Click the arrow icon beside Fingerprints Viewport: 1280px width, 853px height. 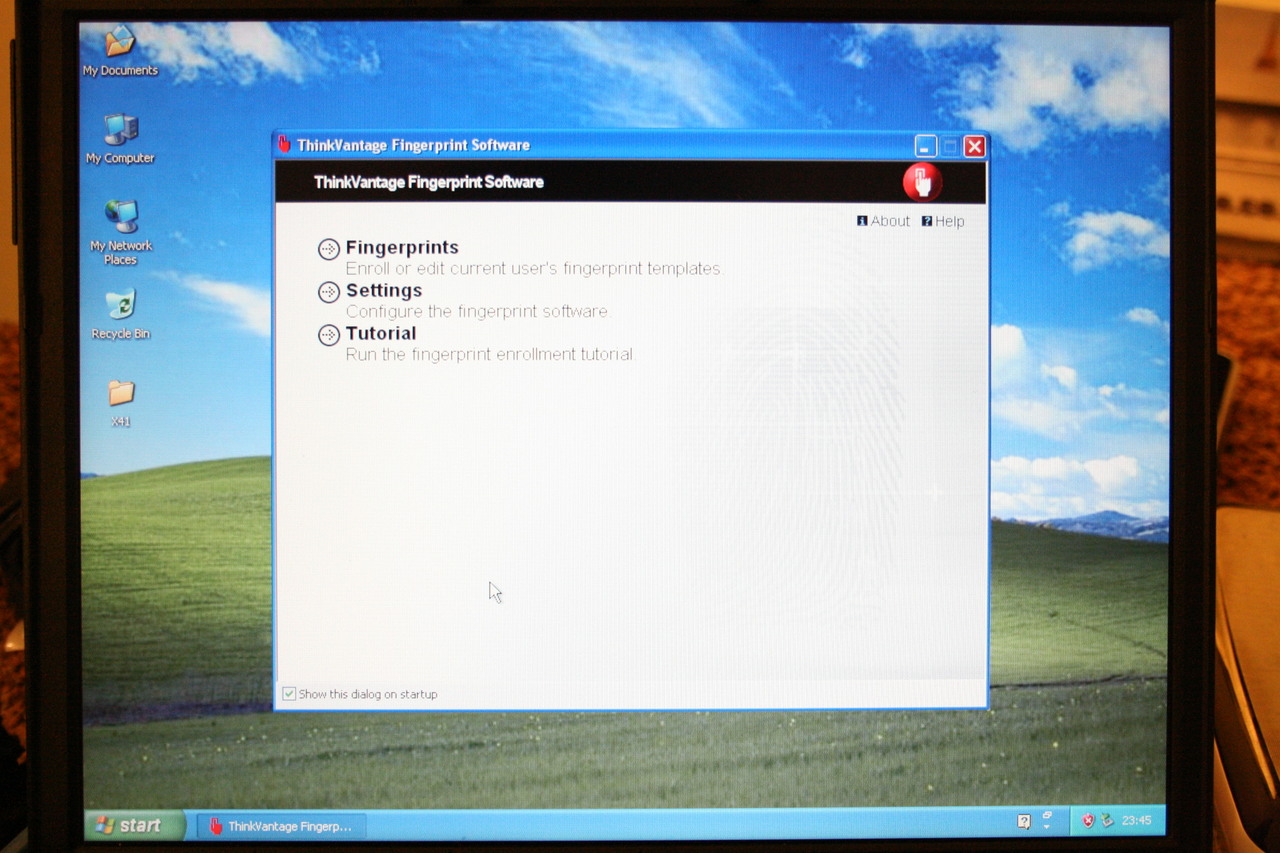tap(329, 249)
